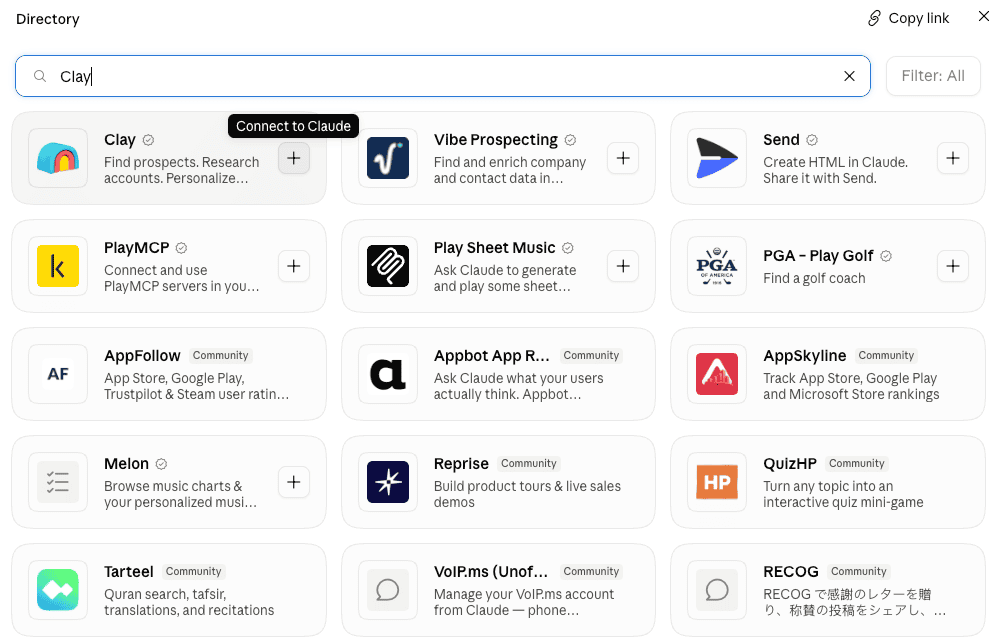Clear the search field with X icon
1006x642 pixels.
coord(849,76)
